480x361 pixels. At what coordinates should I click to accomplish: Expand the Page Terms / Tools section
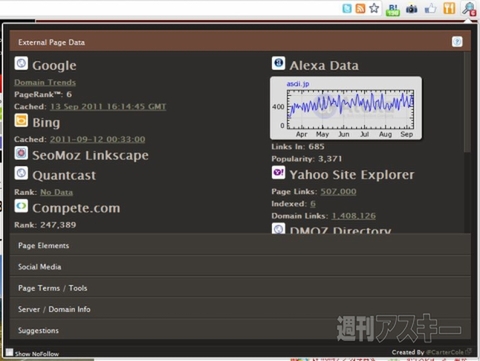[240, 288]
